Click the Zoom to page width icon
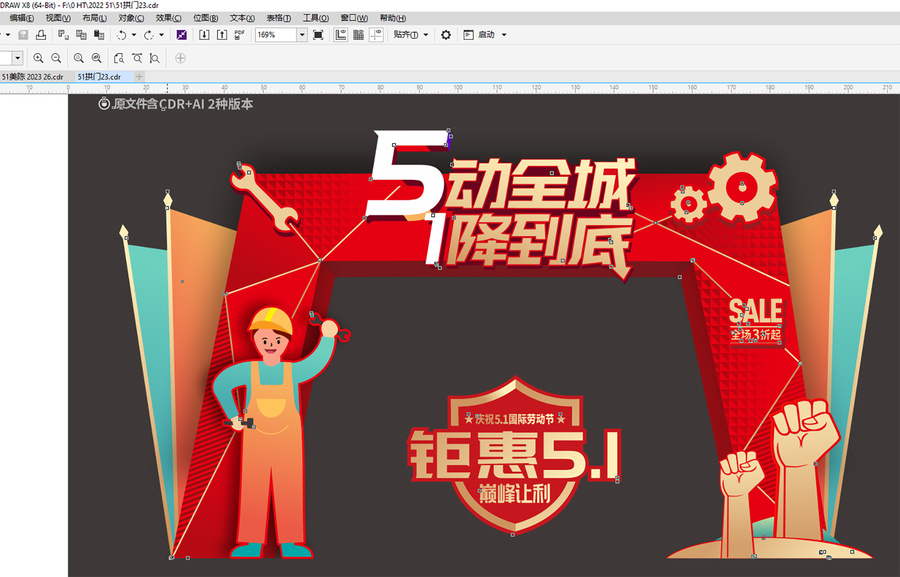 pos(137,58)
